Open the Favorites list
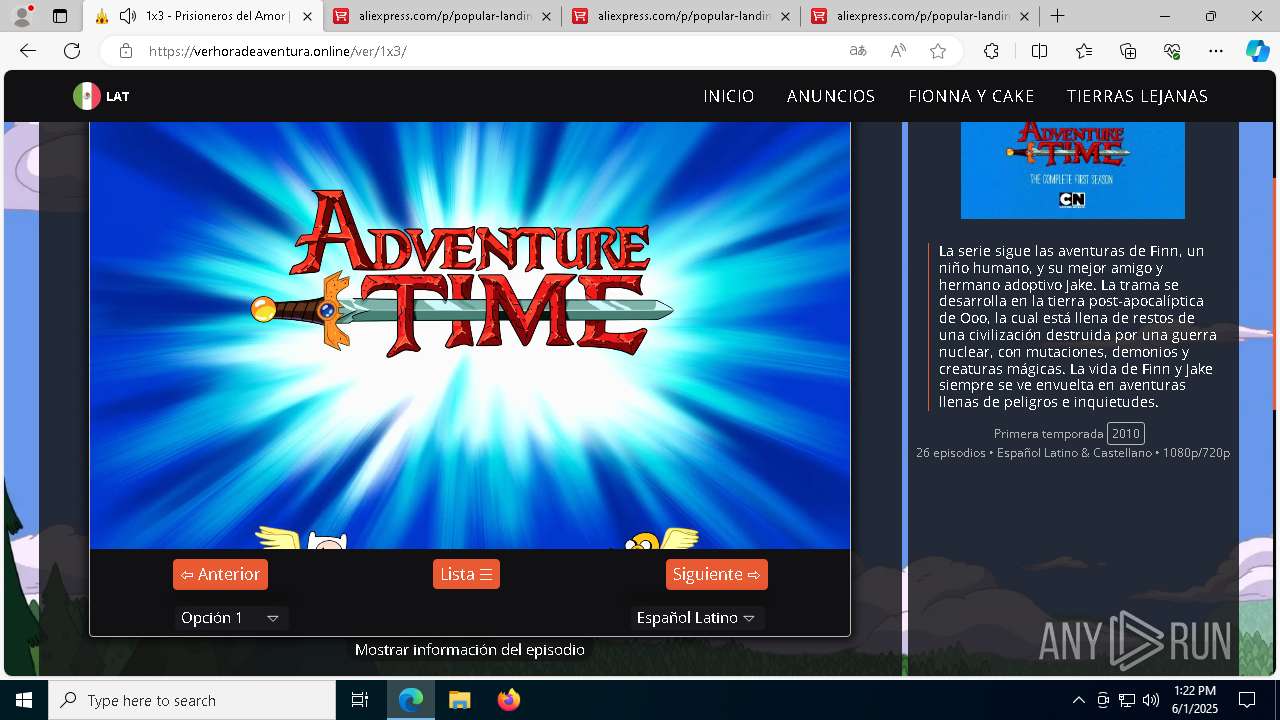The height and width of the screenshot is (720, 1280). 1084,51
